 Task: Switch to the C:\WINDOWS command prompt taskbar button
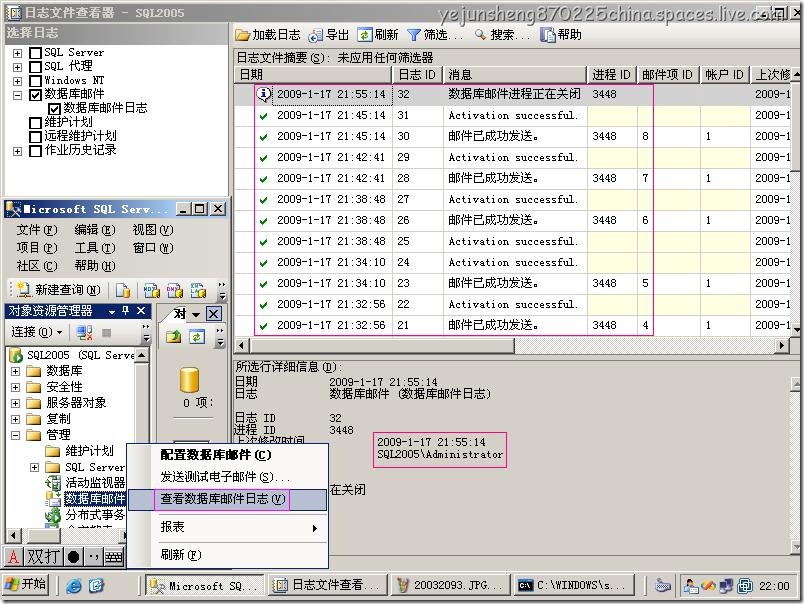(x=574, y=585)
